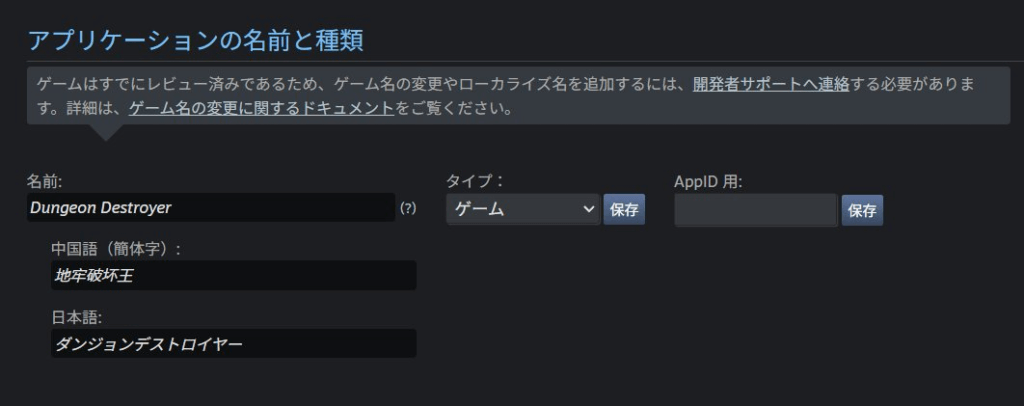Viewport: 1024px width, 406px height.
Task: Select the ダンジョンデストロイヤー Japanese name field
Action: [x=233, y=343]
